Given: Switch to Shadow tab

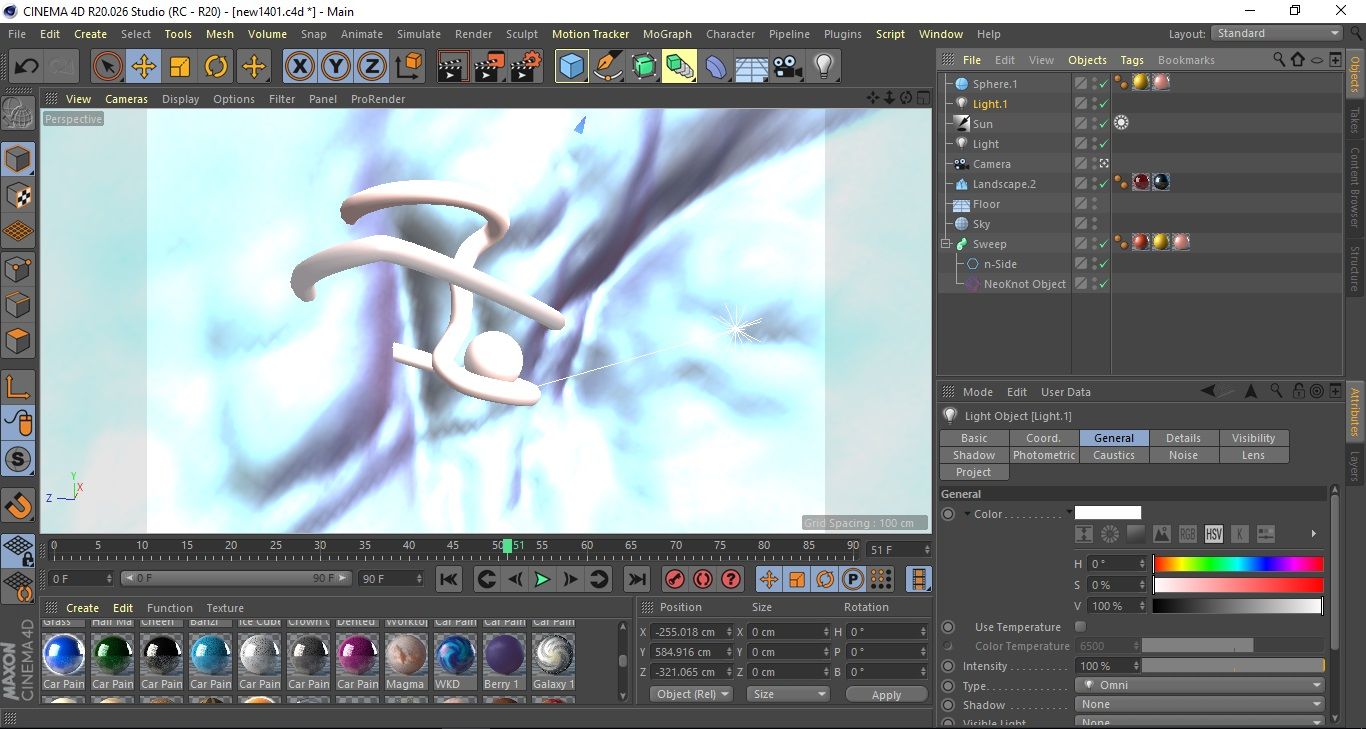Looking at the screenshot, I should point(974,455).
